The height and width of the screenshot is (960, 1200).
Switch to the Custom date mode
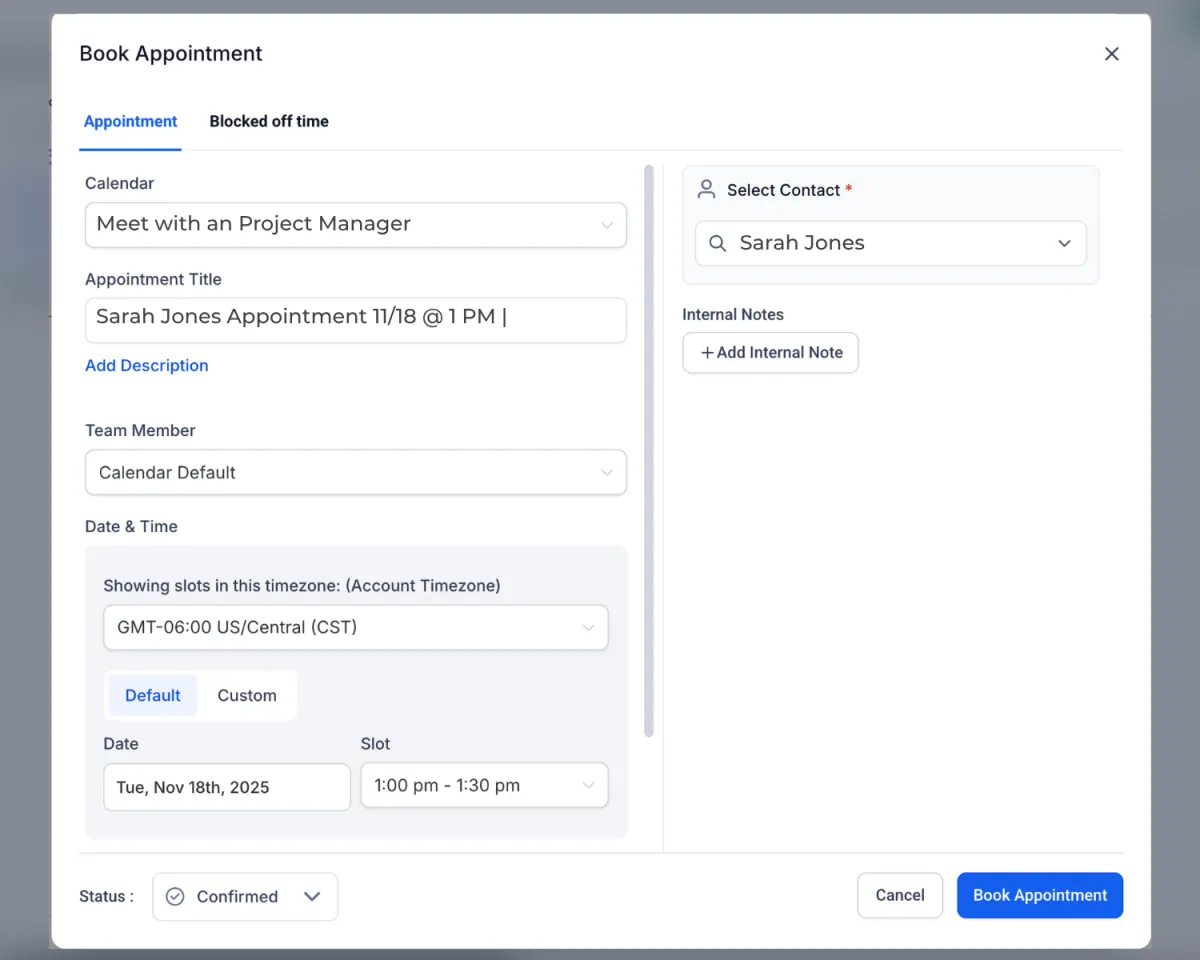click(x=247, y=696)
